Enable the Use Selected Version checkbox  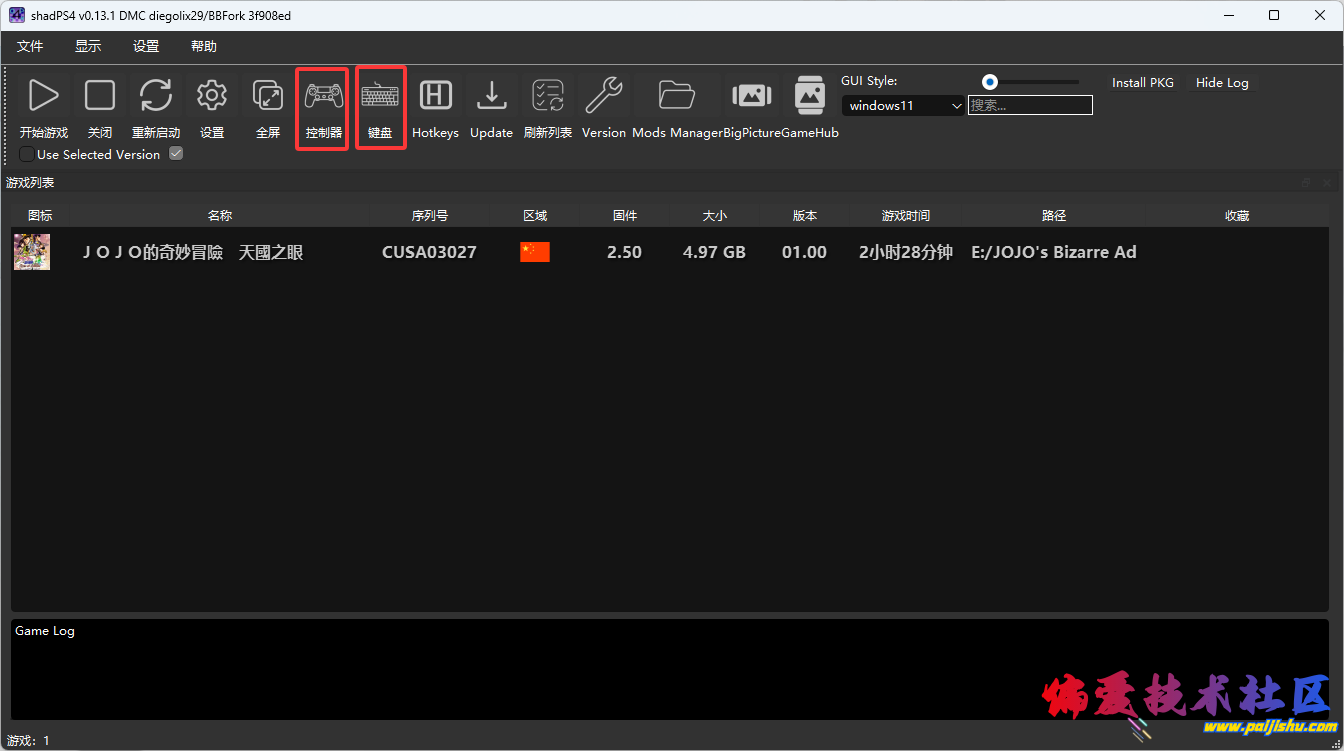[x=27, y=155]
